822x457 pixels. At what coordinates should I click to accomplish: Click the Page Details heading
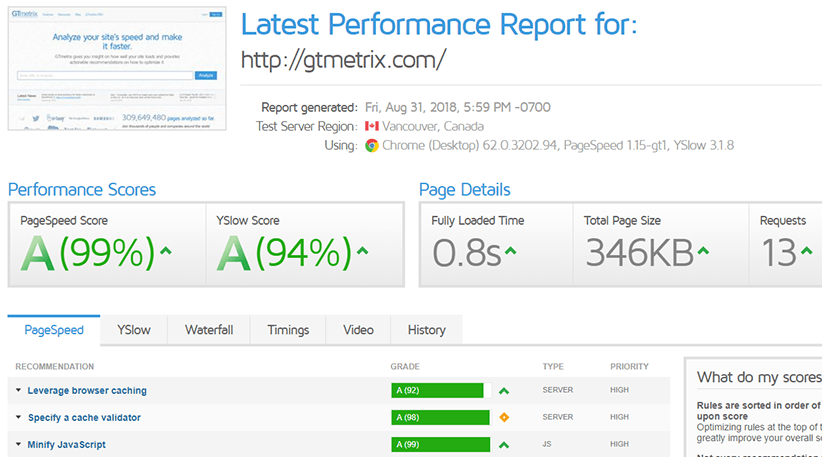464,190
